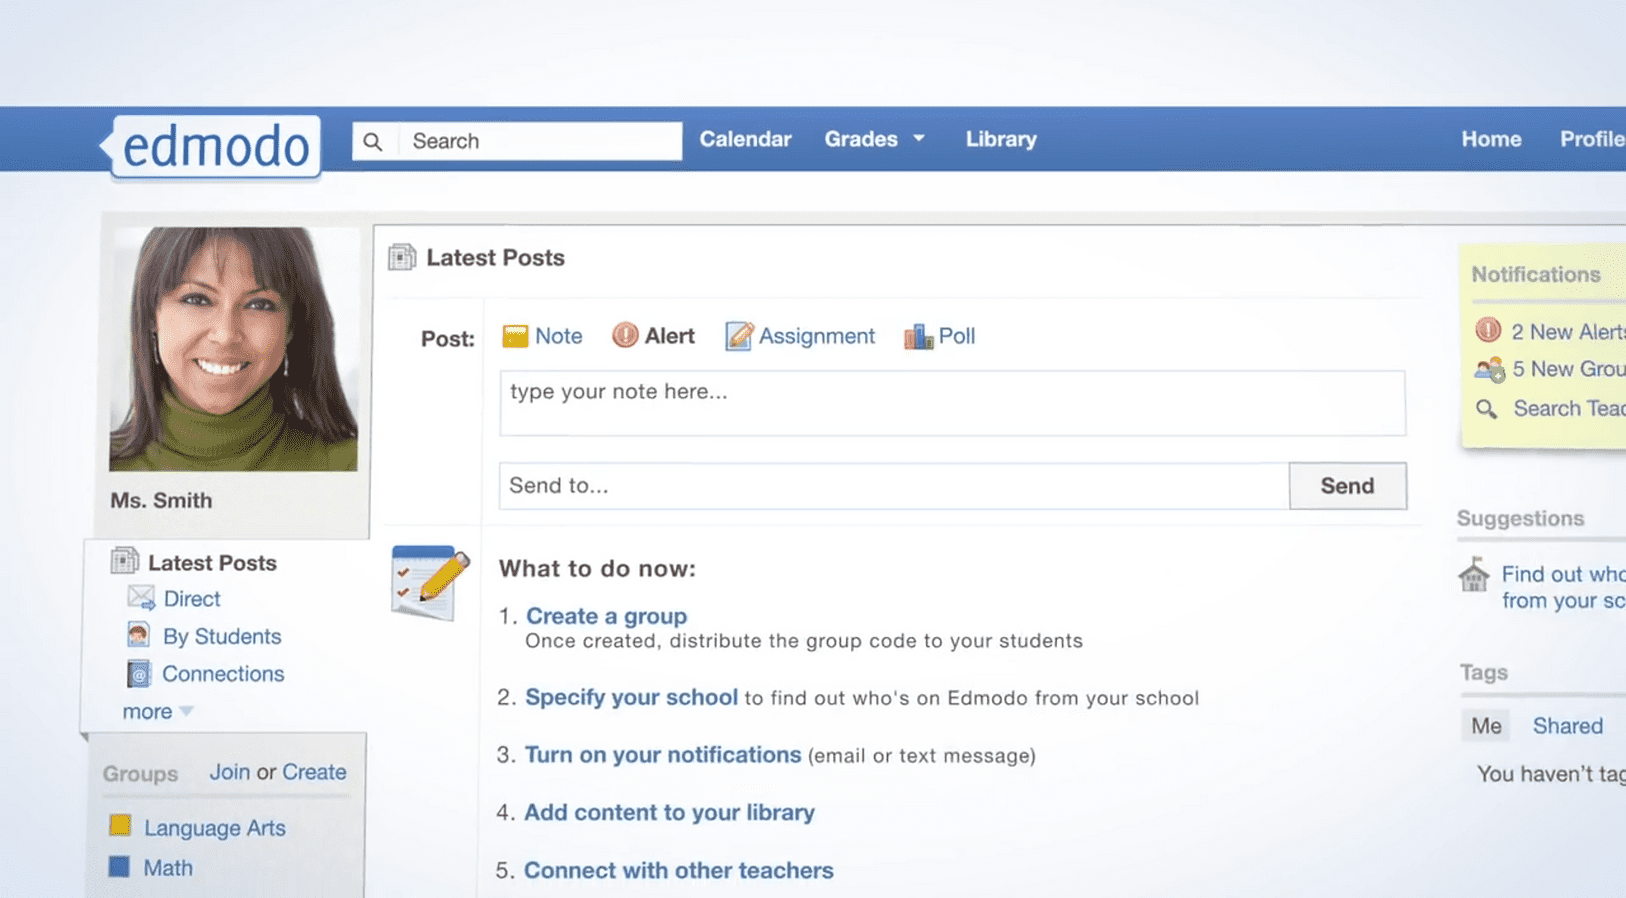This screenshot has width=1626, height=898.
Task: Click the sidebar Latest Posts label
Action: [x=212, y=563]
